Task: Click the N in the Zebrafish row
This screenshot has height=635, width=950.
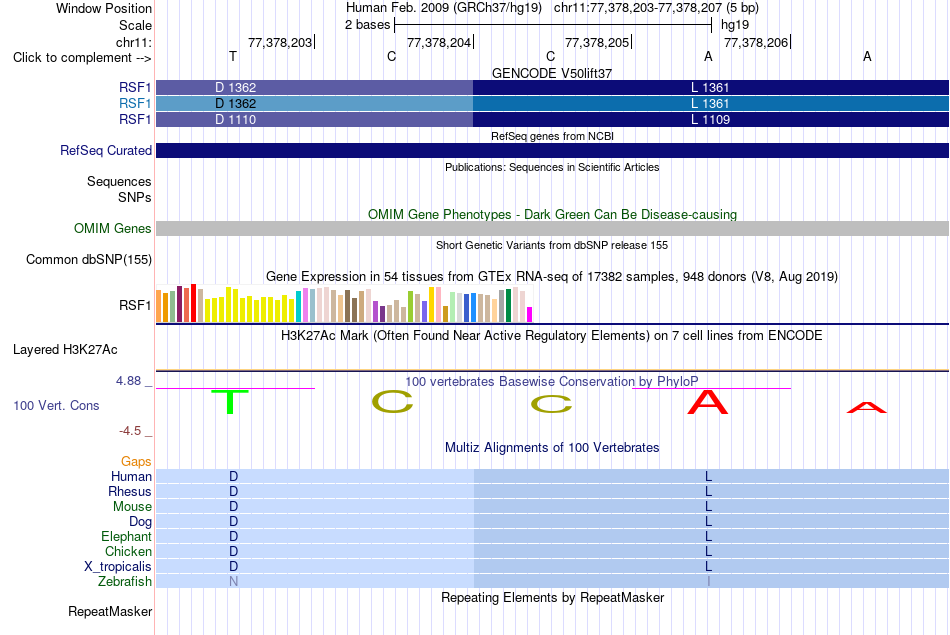Action: click(233, 582)
